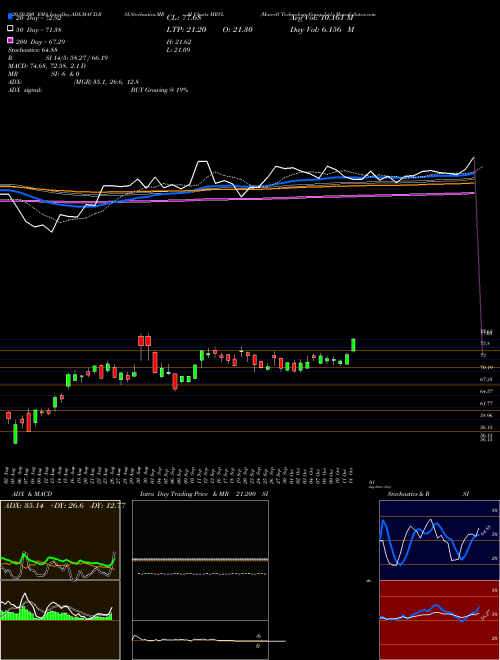The height and width of the screenshot is (660, 500).
Task: Click the 'Stochastics & R' panel title
Action: pos(408,494)
